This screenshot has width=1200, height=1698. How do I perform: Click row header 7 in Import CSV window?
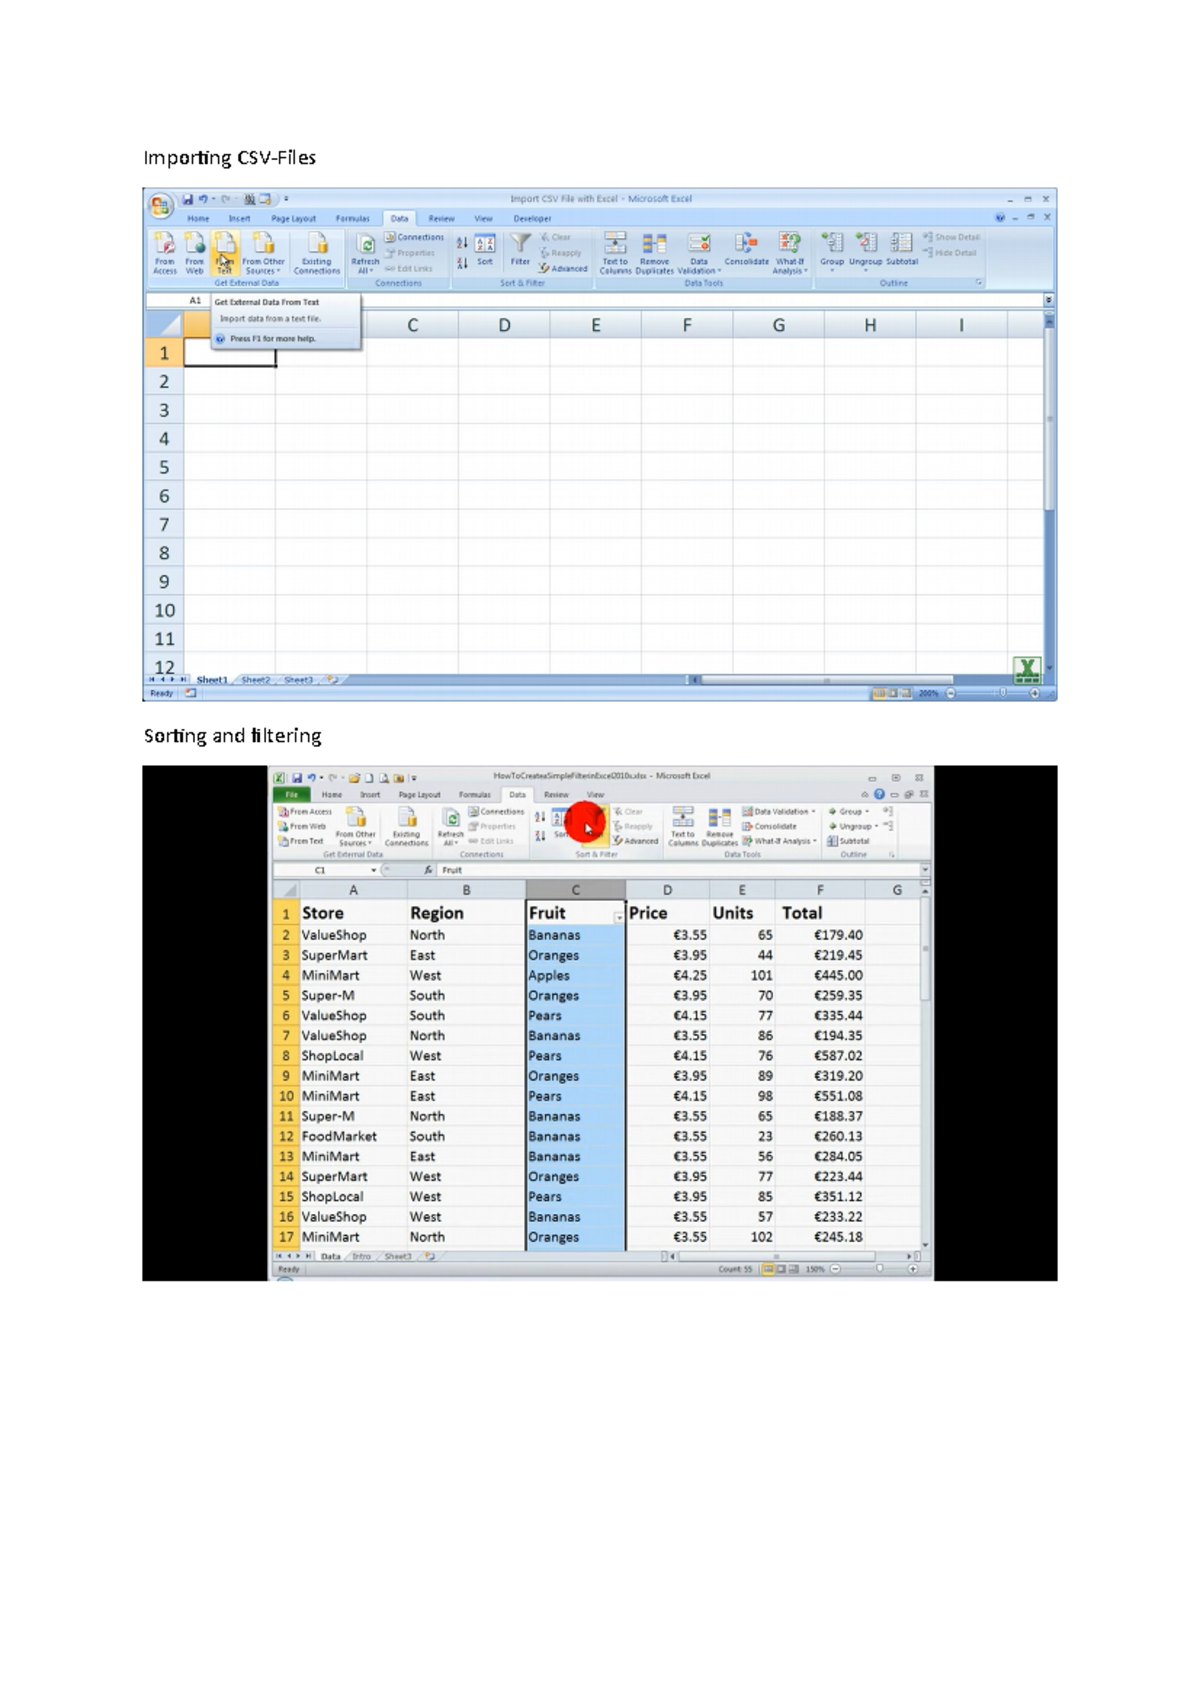(x=164, y=524)
